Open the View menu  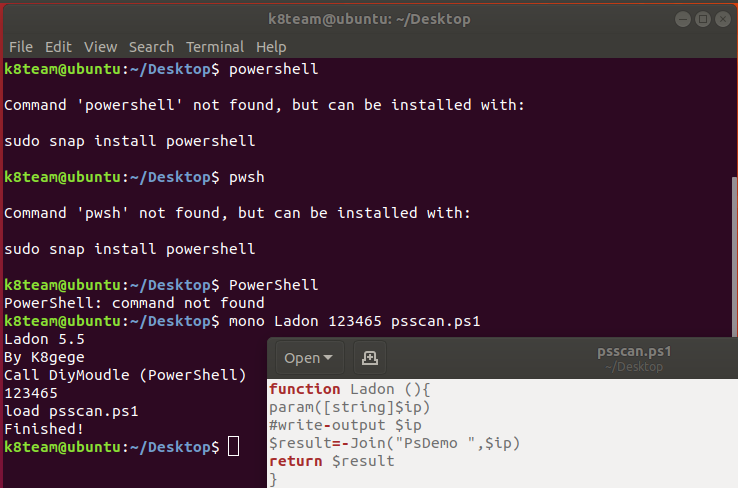(100, 47)
